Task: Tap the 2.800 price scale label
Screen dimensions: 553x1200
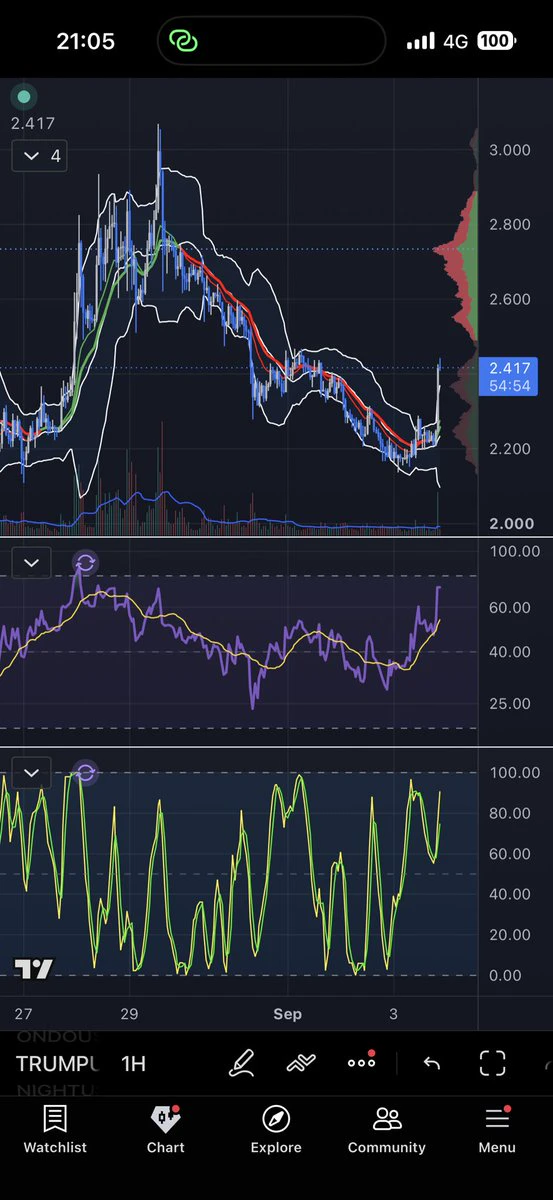Action: point(510,225)
